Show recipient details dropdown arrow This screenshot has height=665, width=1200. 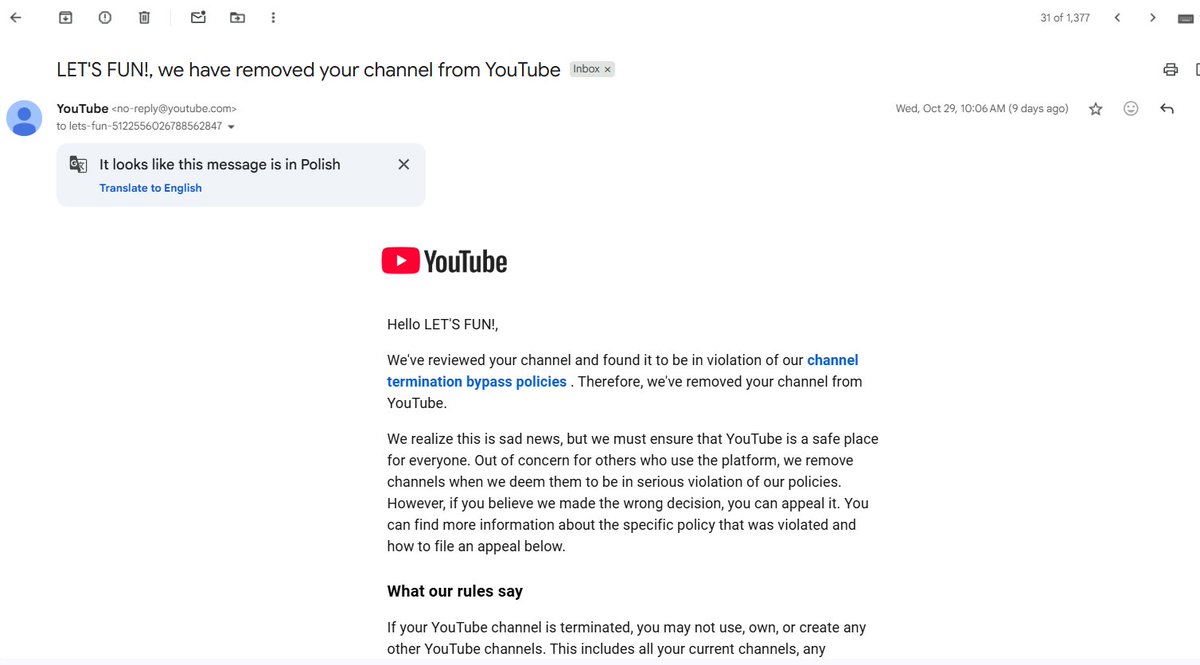coord(231,127)
